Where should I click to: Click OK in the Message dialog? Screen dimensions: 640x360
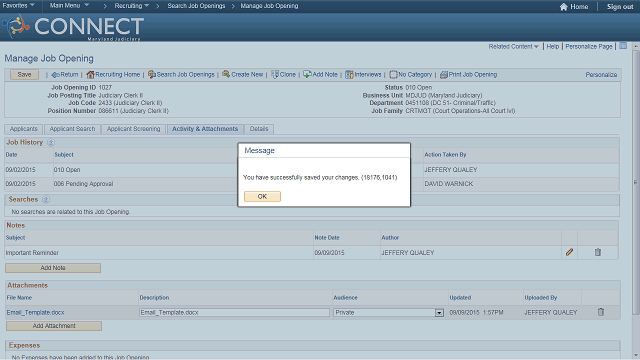click(262, 196)
